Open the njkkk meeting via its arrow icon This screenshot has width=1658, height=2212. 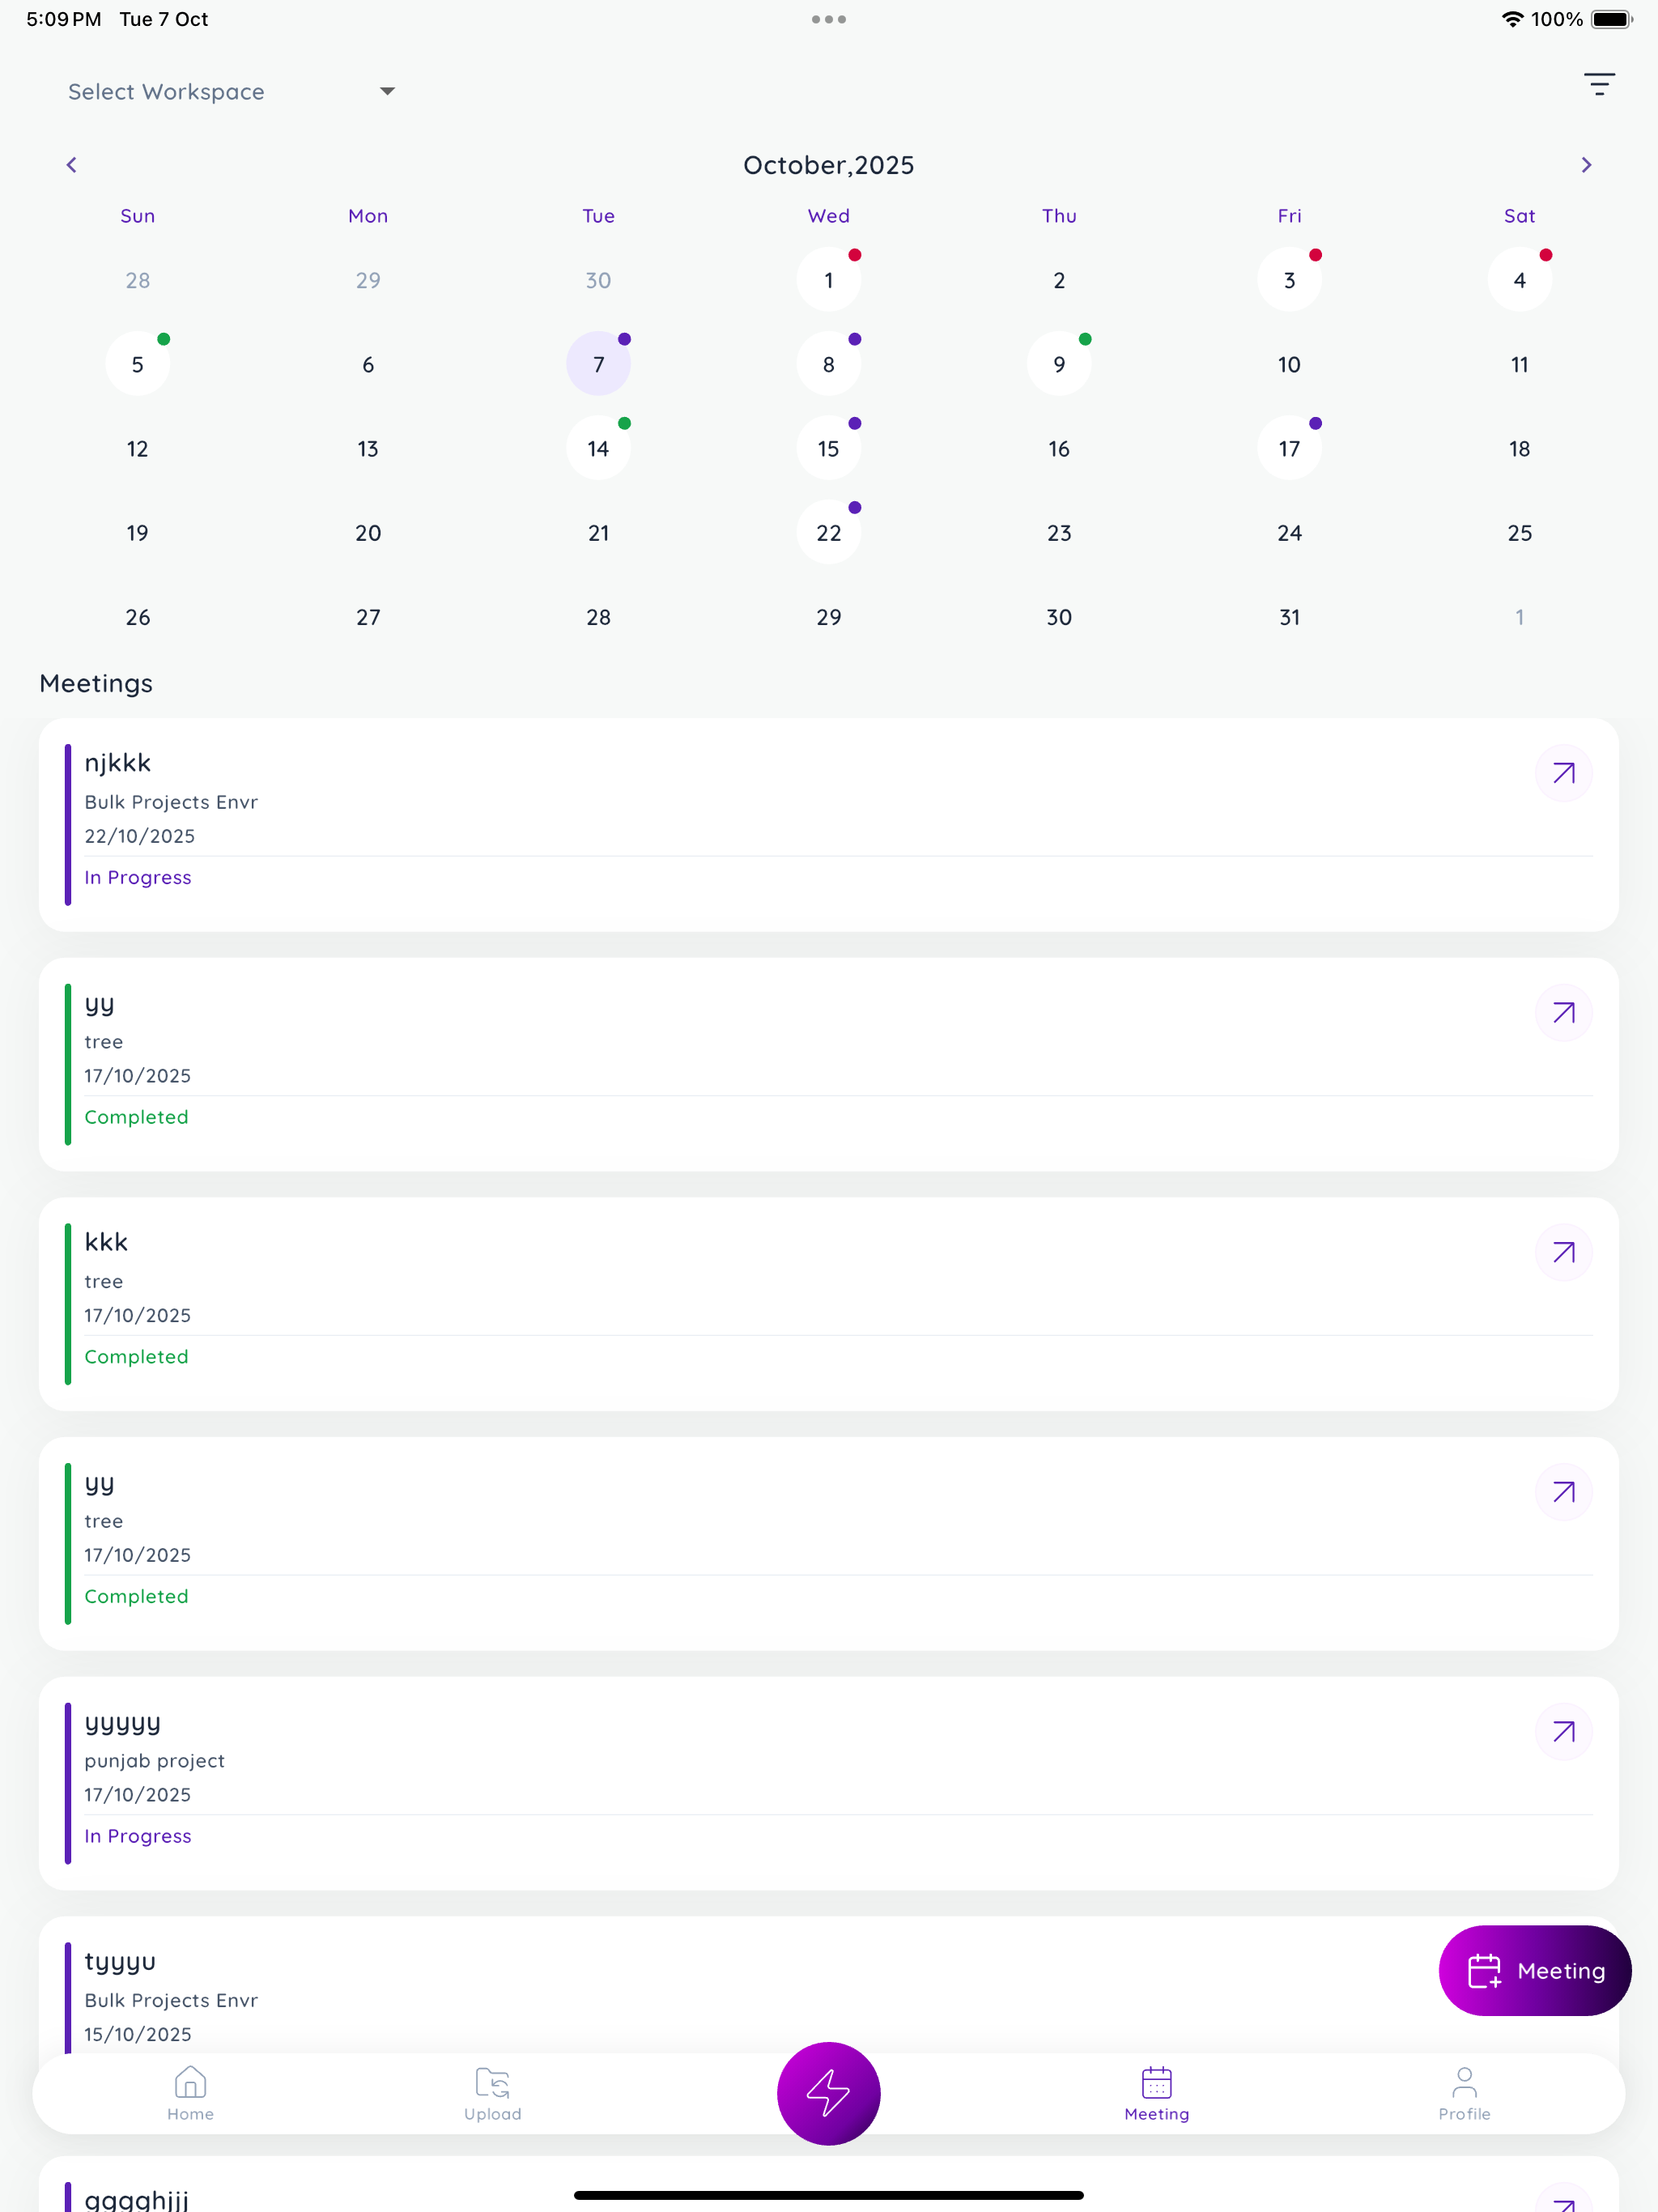pos(1563,773)
